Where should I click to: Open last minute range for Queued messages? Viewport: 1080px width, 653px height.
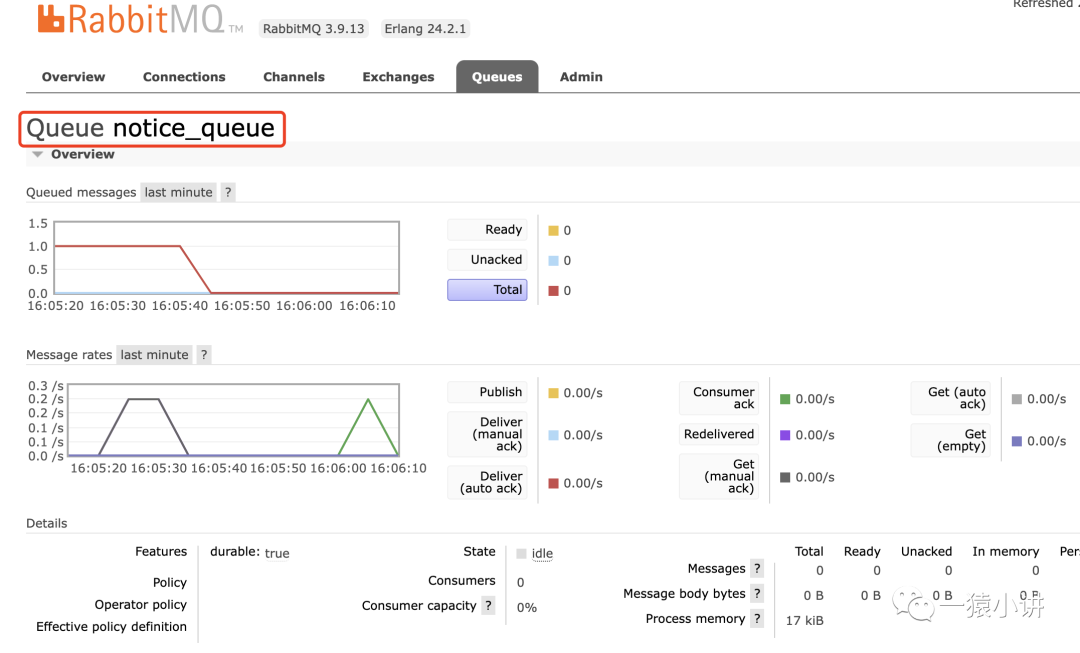tap(178, 192)
